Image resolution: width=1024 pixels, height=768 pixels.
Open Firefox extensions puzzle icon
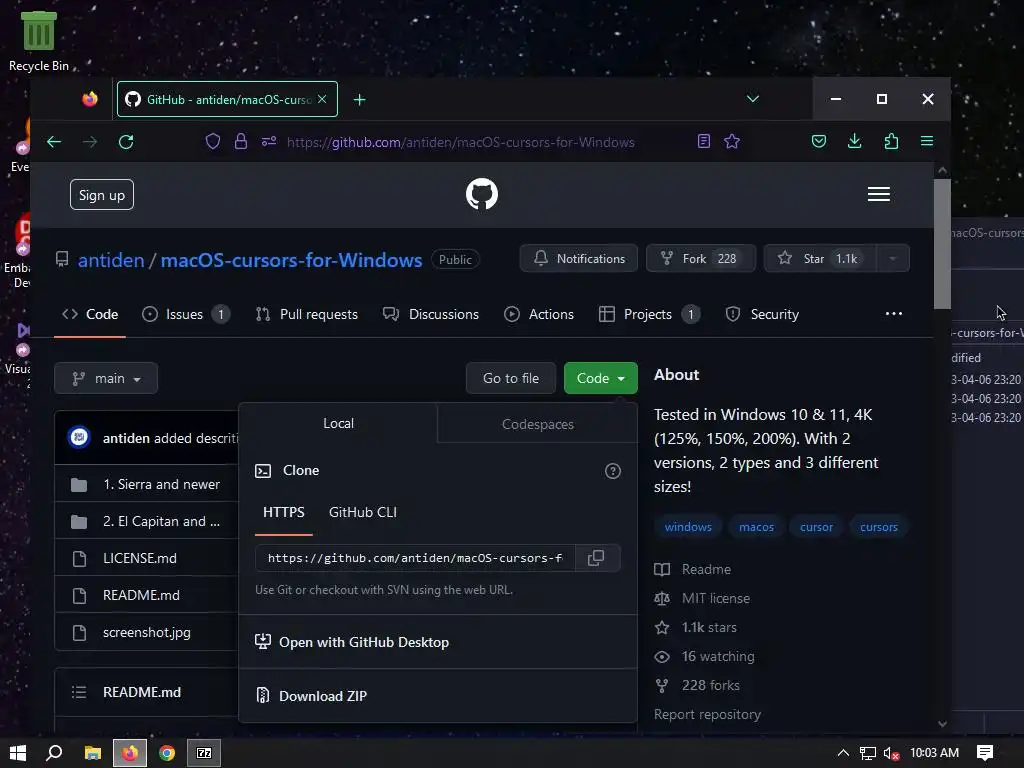pyautogui.click(x=891, y=142)
